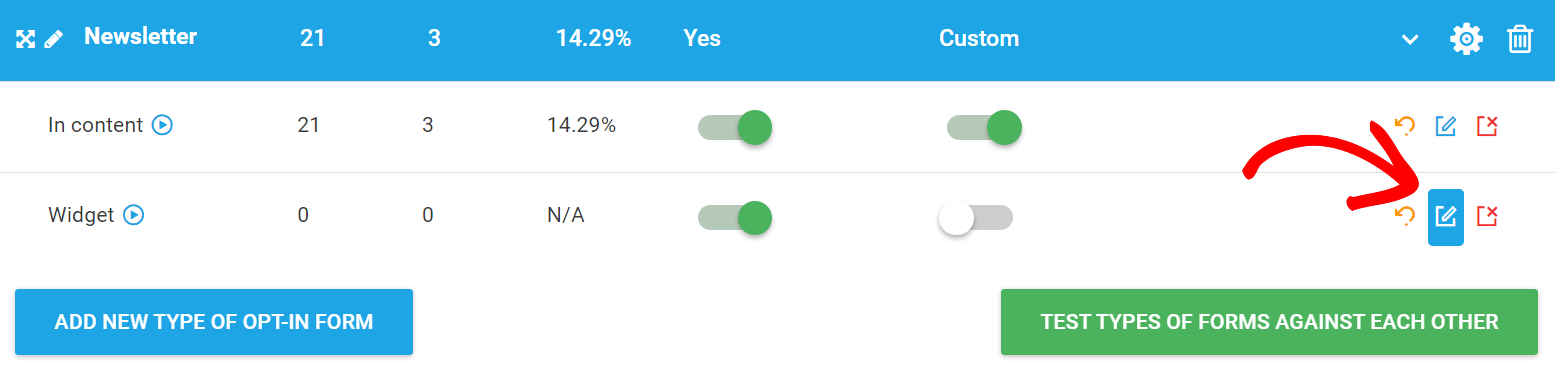Select the Newsletter group title
The width and height of the screenshot is (1555, 376).
point(140,37)
